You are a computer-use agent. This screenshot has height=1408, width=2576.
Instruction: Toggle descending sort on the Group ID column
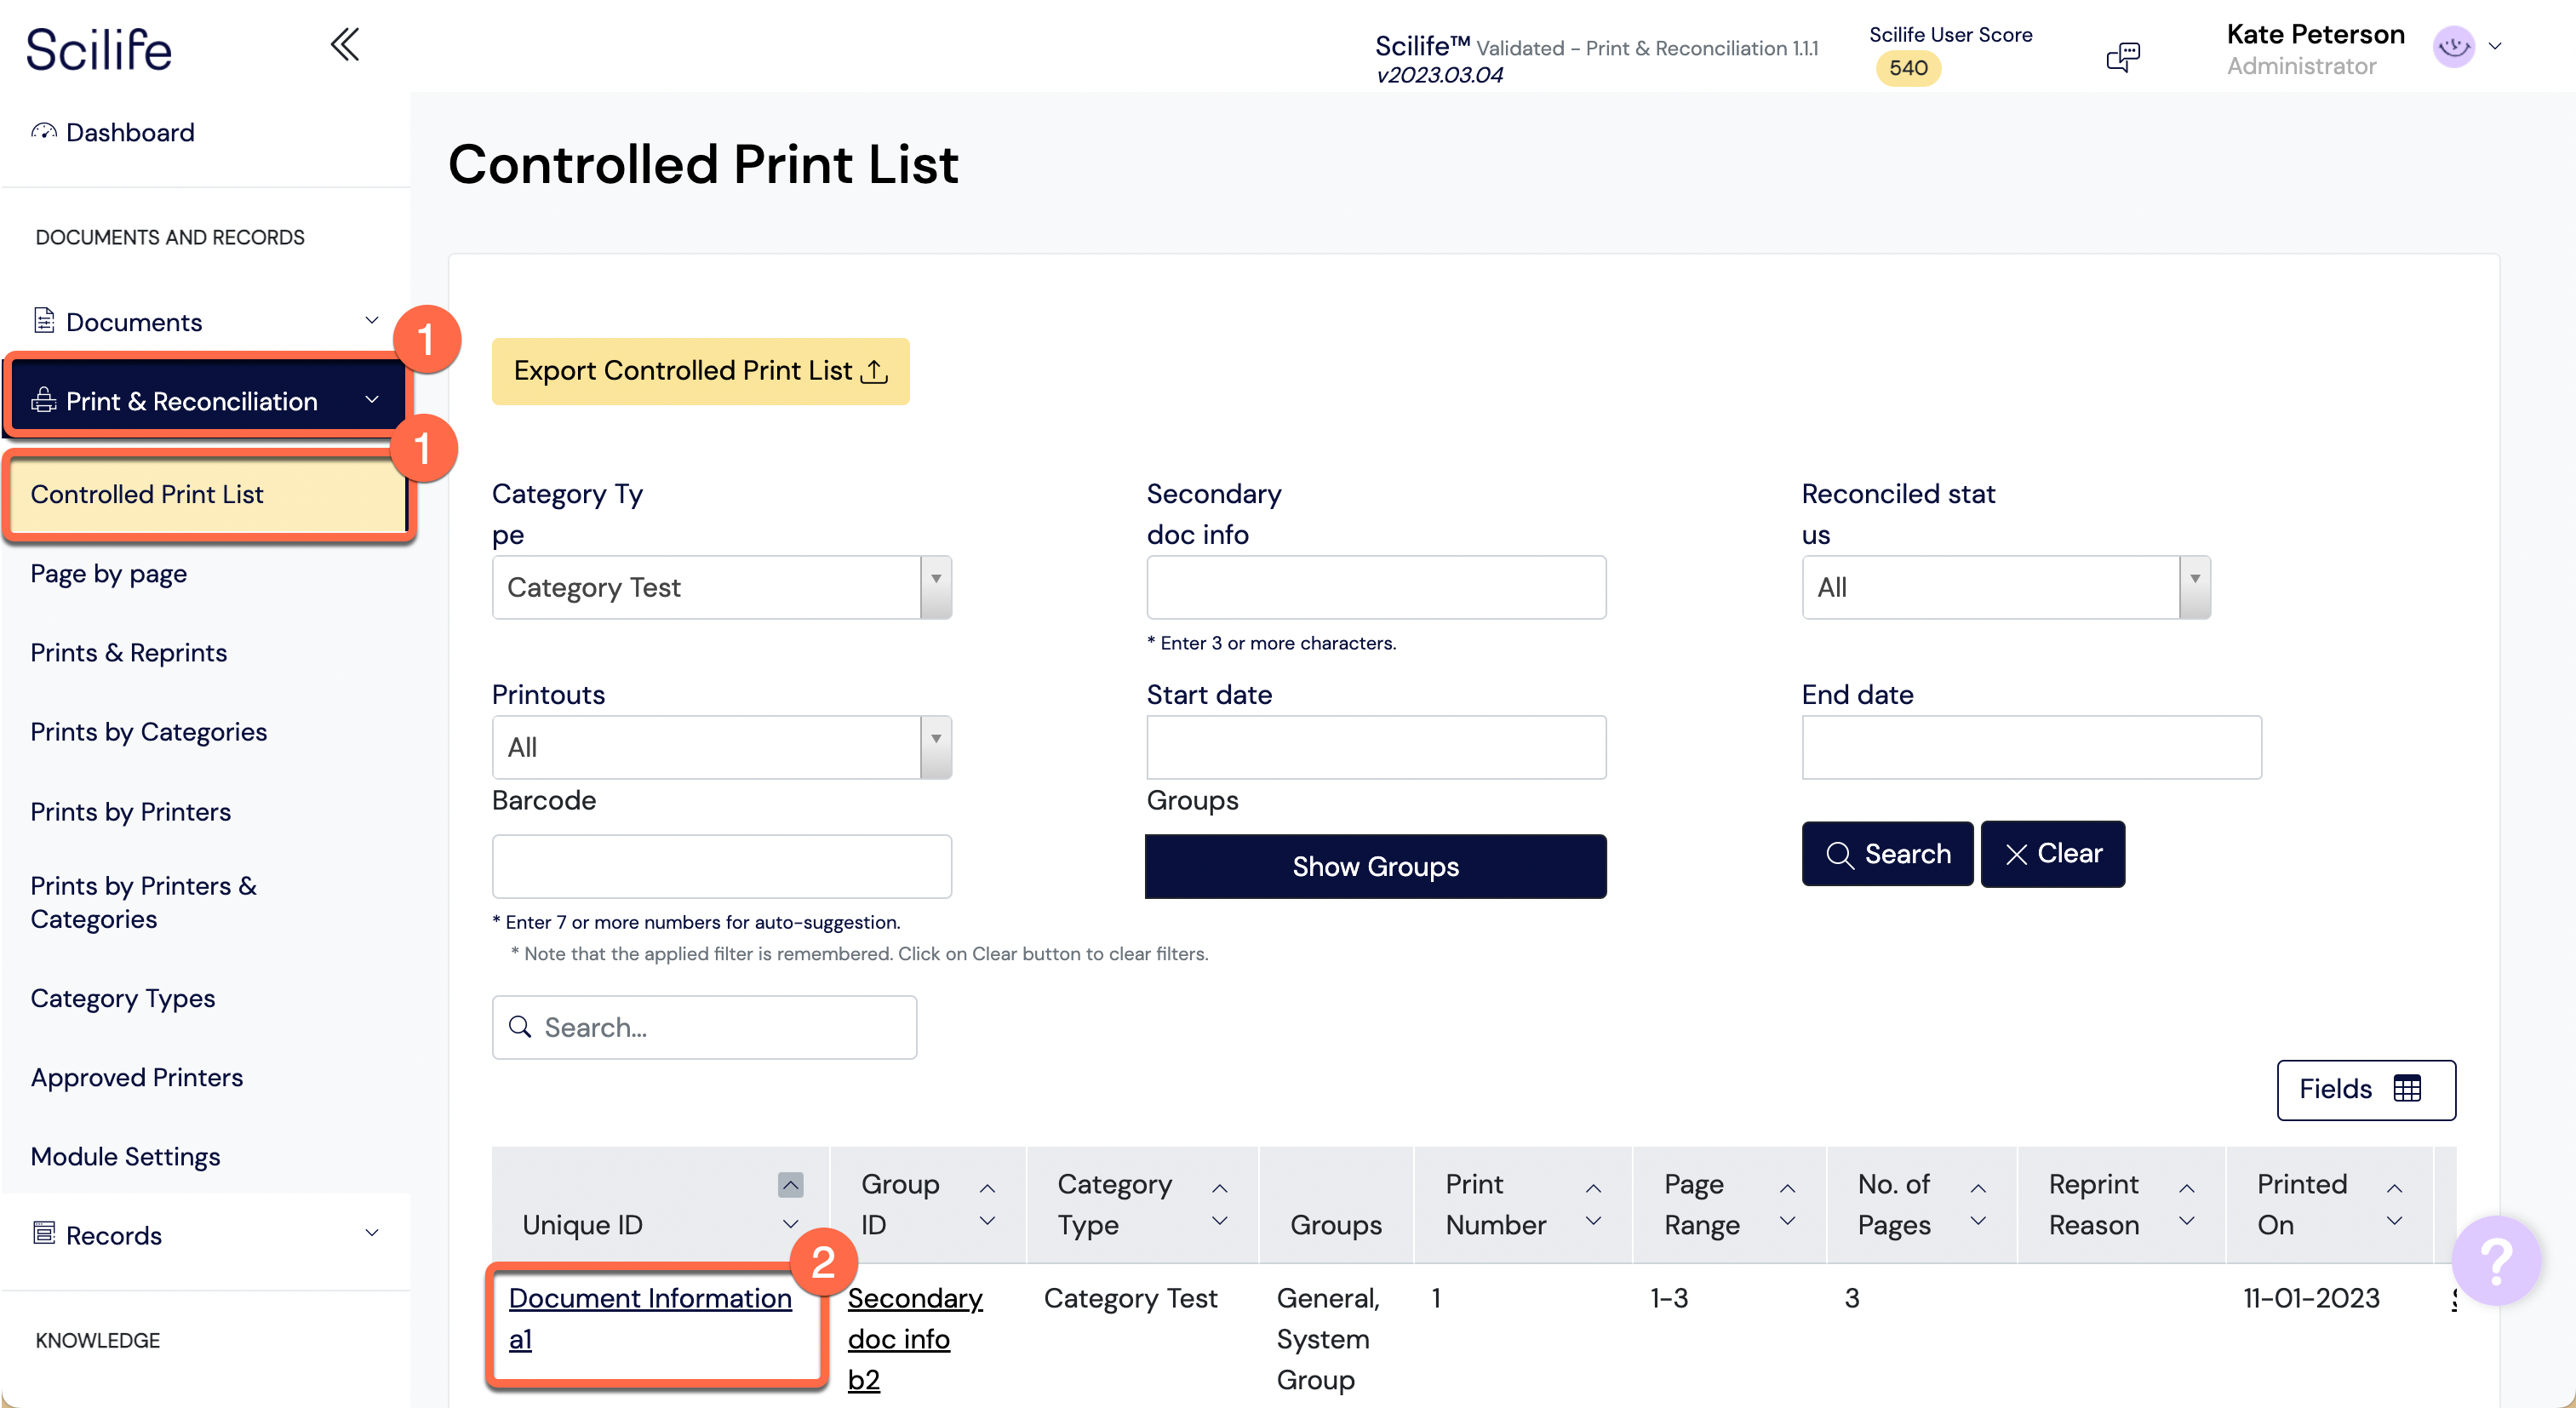coord(988,1222)
